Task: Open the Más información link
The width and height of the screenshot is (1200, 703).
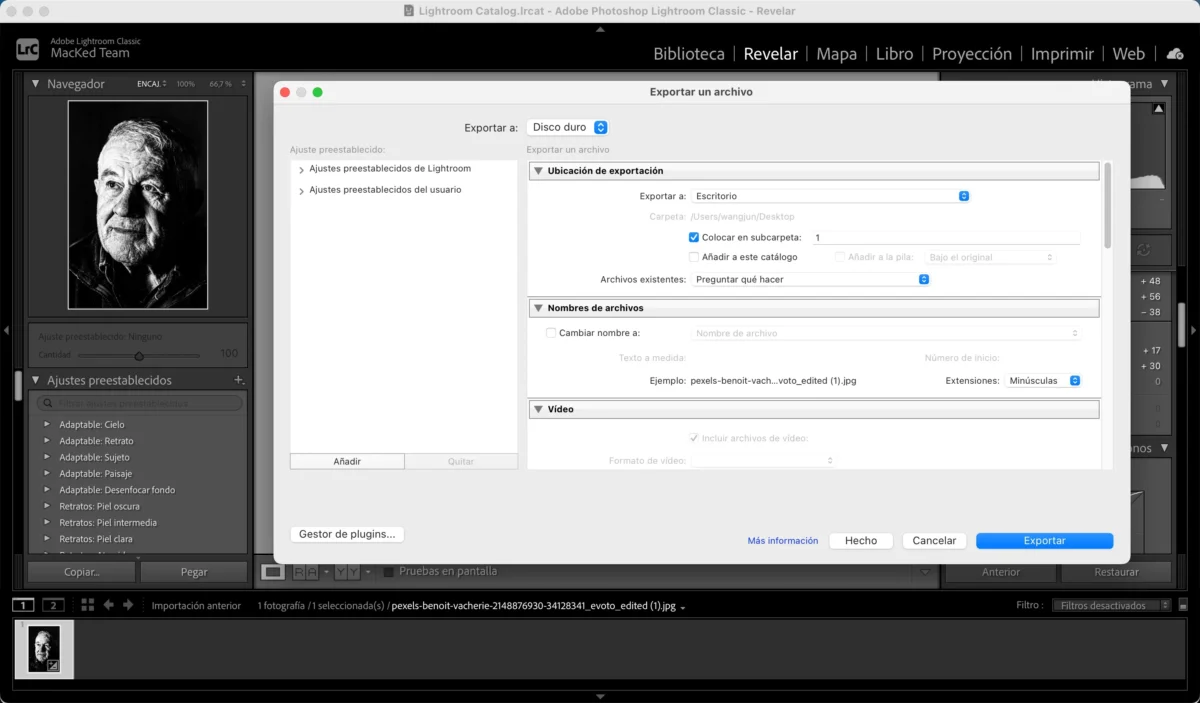Action: tap(783, 541)
